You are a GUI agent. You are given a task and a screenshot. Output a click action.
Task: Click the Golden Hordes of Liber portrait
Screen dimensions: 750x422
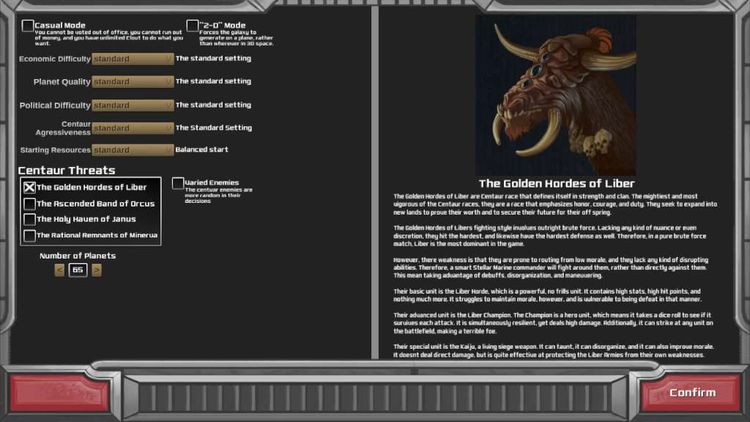(x=556, y=96)
